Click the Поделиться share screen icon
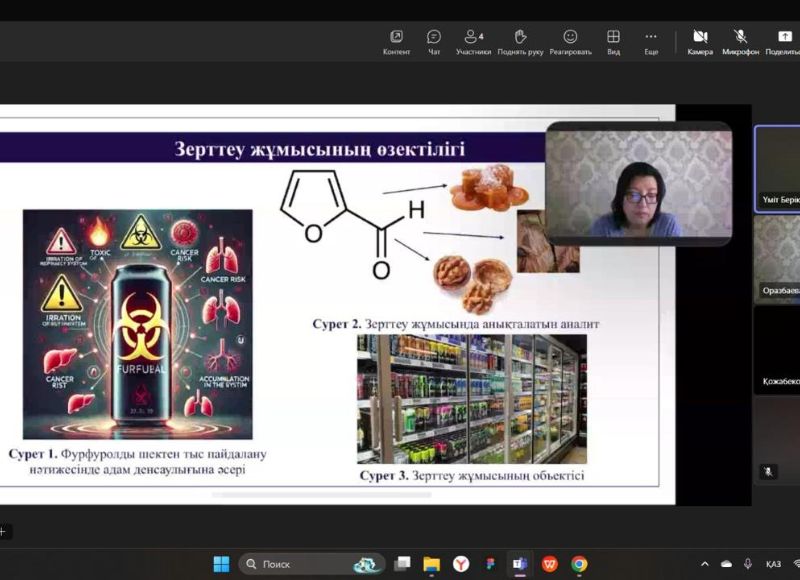 [784, 41]
